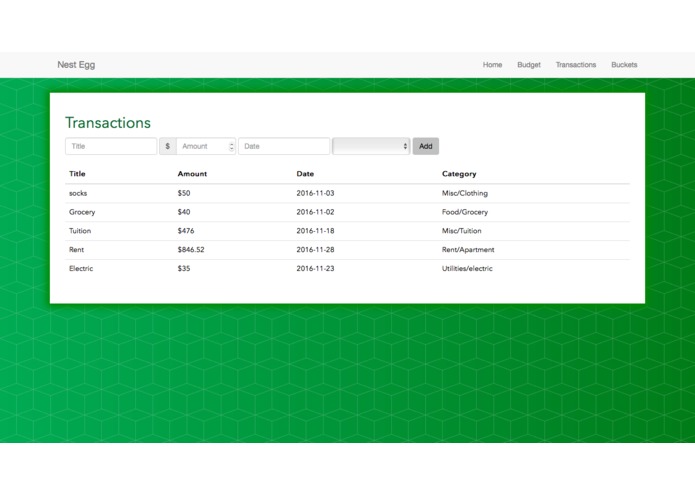Click the Date column header

(x=305, y=174)
